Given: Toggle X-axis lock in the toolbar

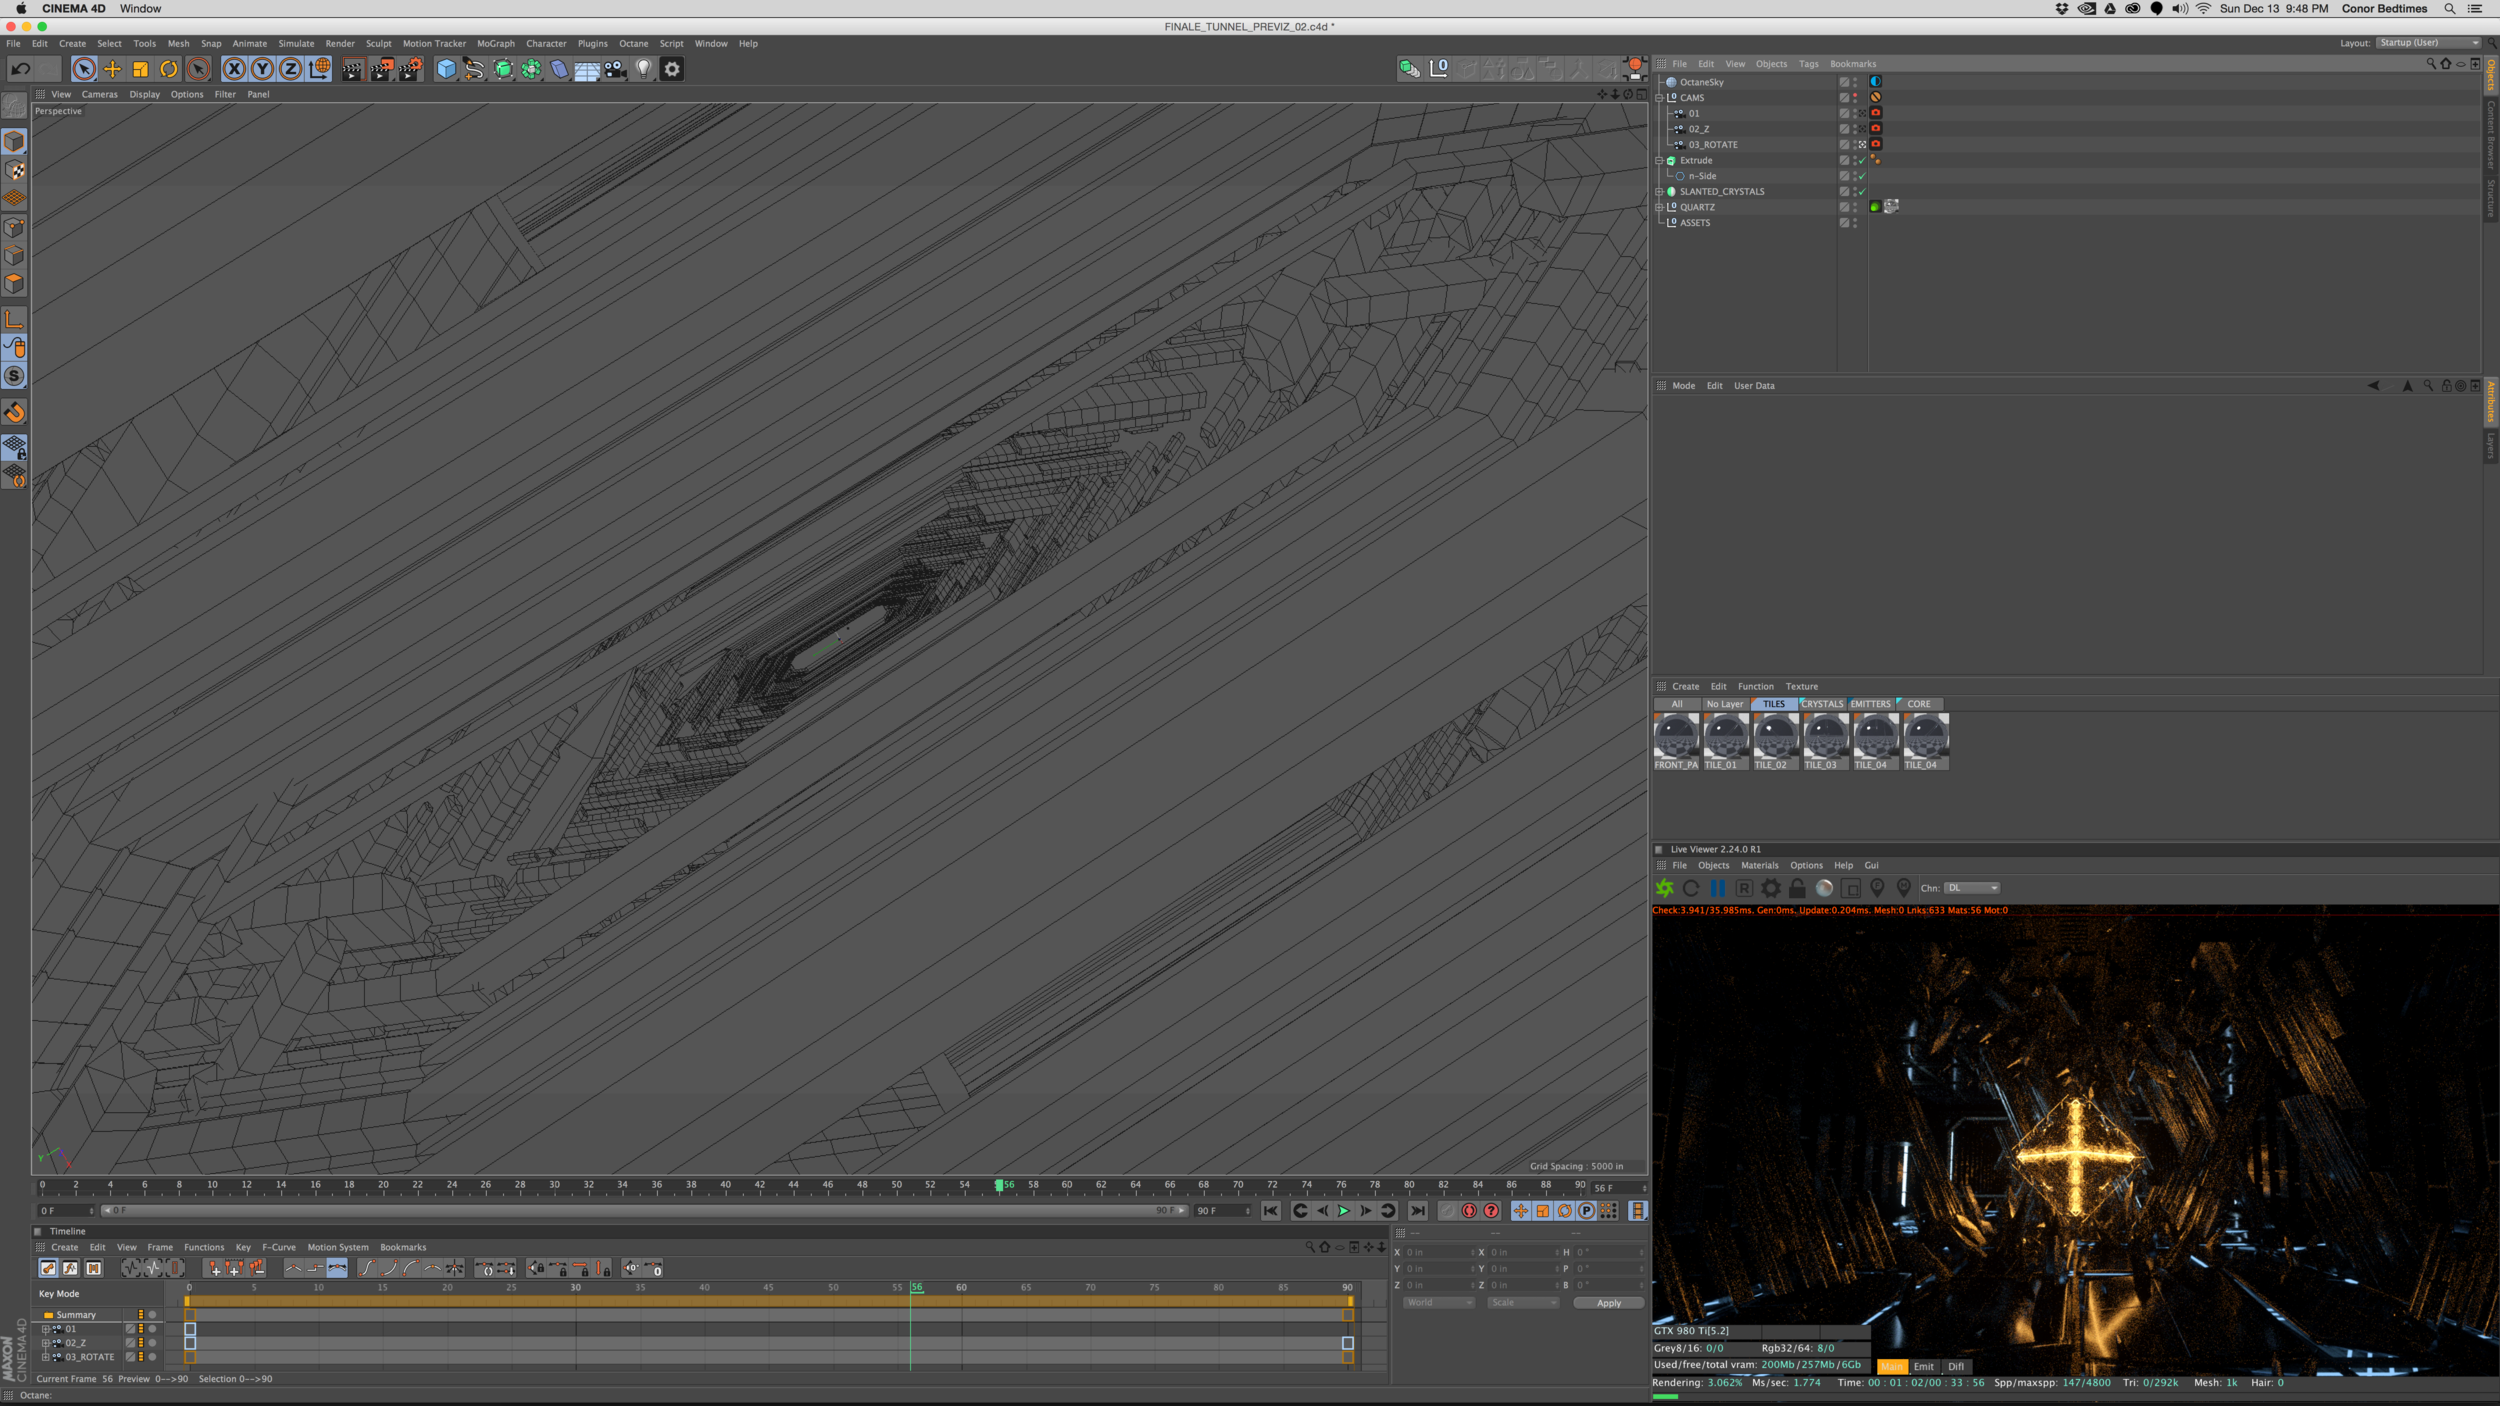Looking at the screenshot, I should point(234,69).
